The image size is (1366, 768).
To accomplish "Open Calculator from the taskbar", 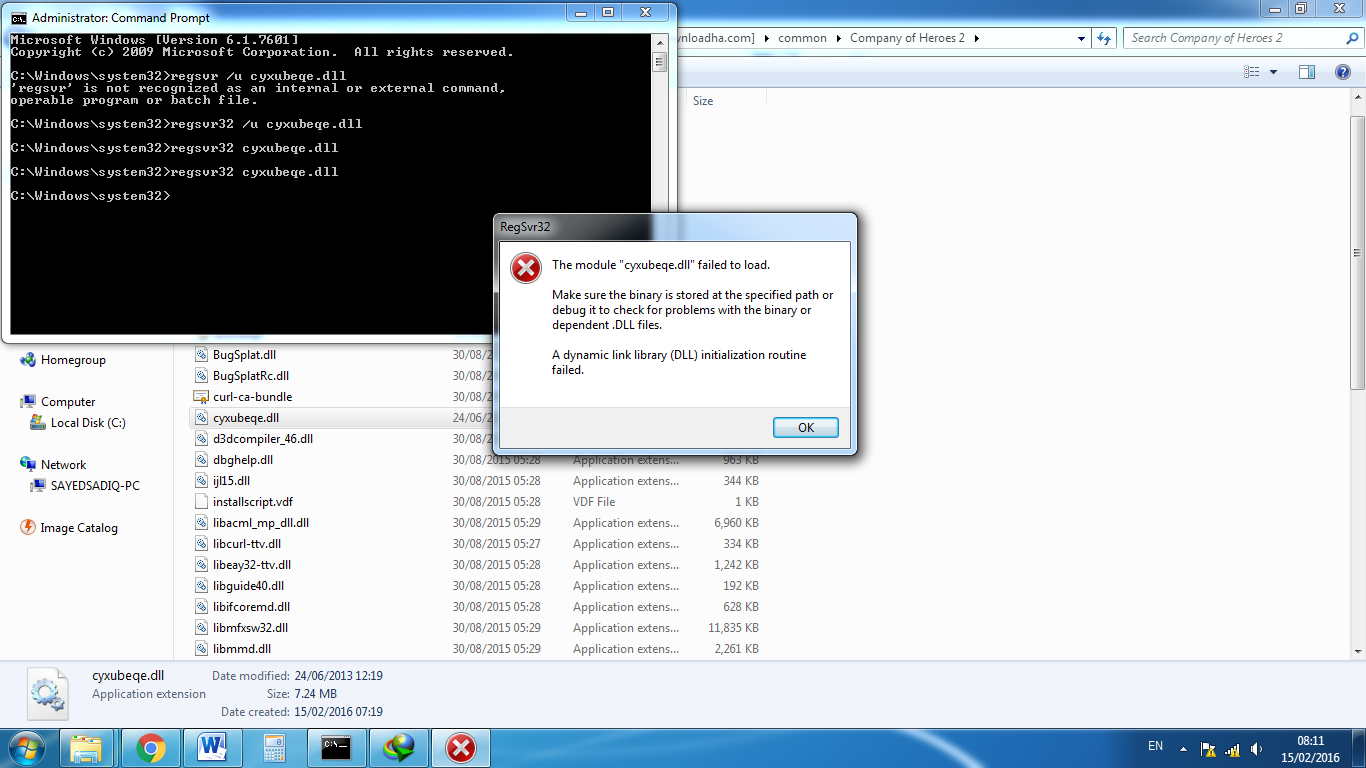I will 274,747.
